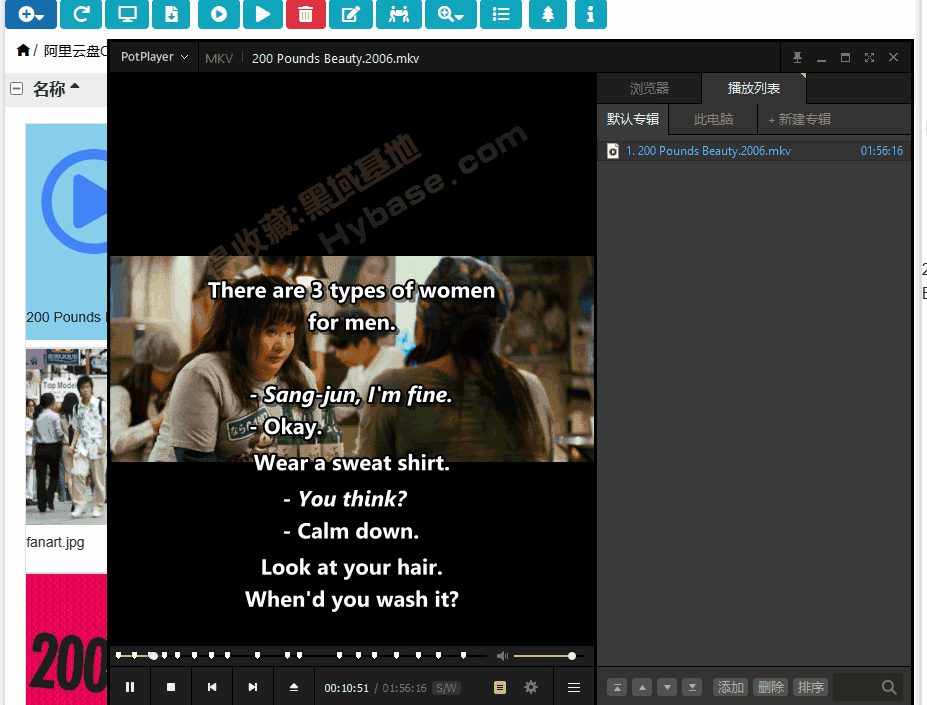Toggle PotPlayer fullscreen icon in title bar
Image resolution: width=927 pixels, height=705 pixels.
[869, 57]
